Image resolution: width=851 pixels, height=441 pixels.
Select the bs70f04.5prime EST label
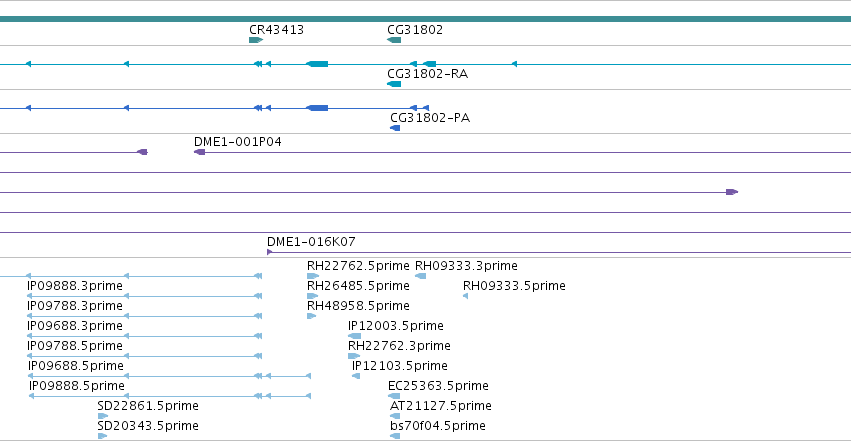point(437,426)
